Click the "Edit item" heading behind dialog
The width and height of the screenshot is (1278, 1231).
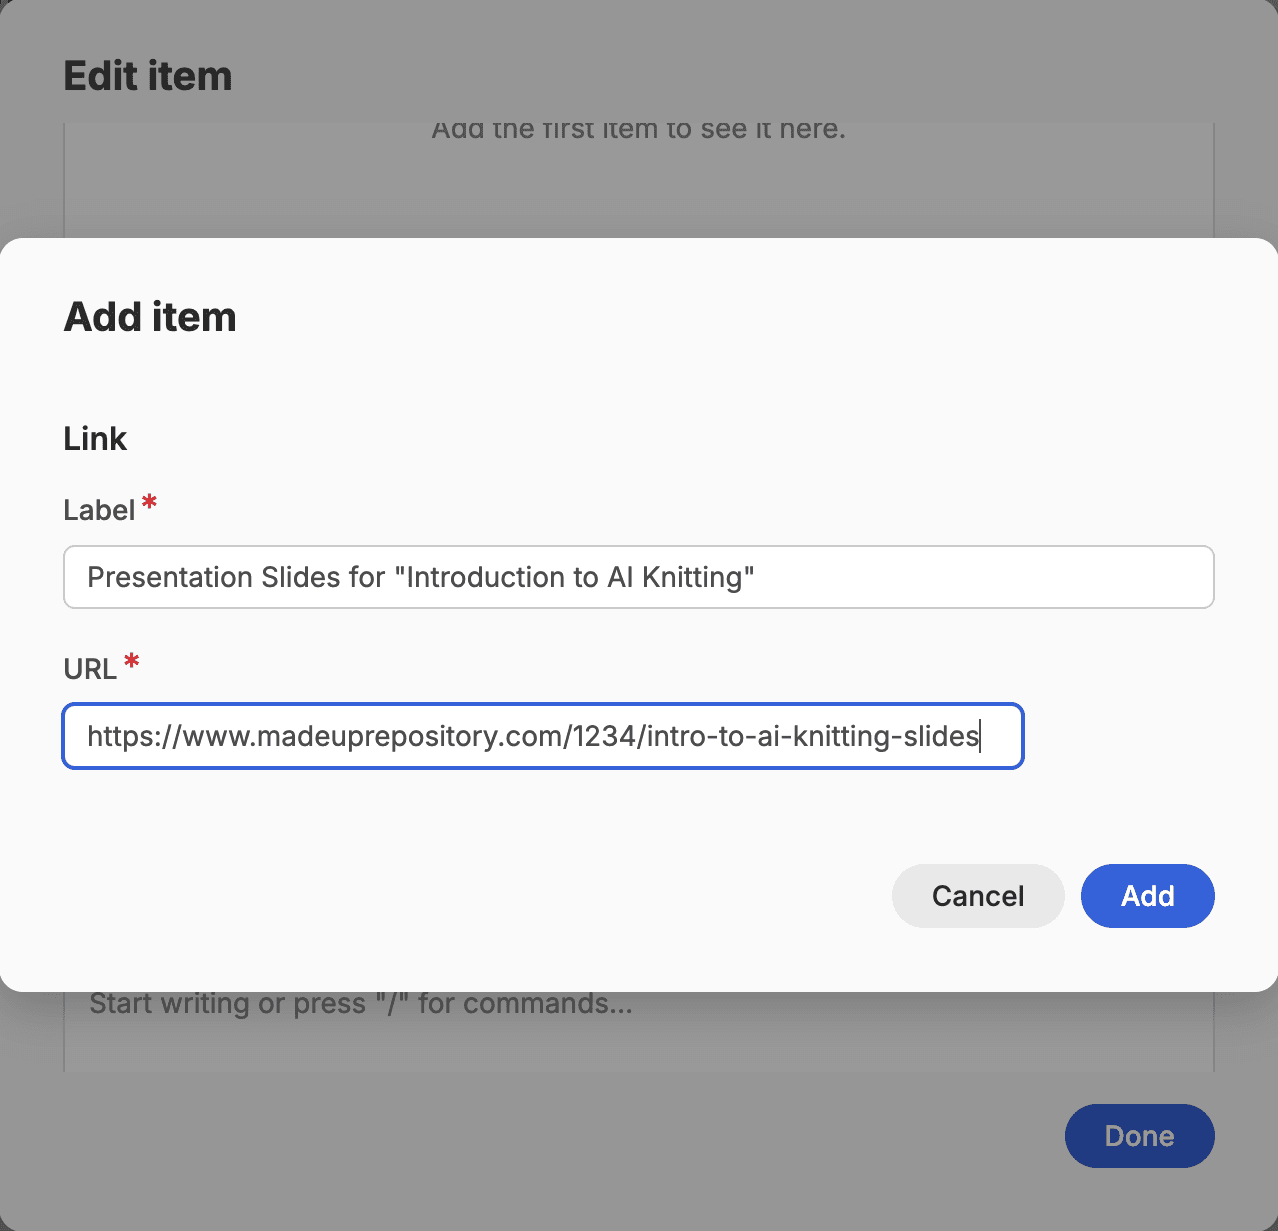148,76
